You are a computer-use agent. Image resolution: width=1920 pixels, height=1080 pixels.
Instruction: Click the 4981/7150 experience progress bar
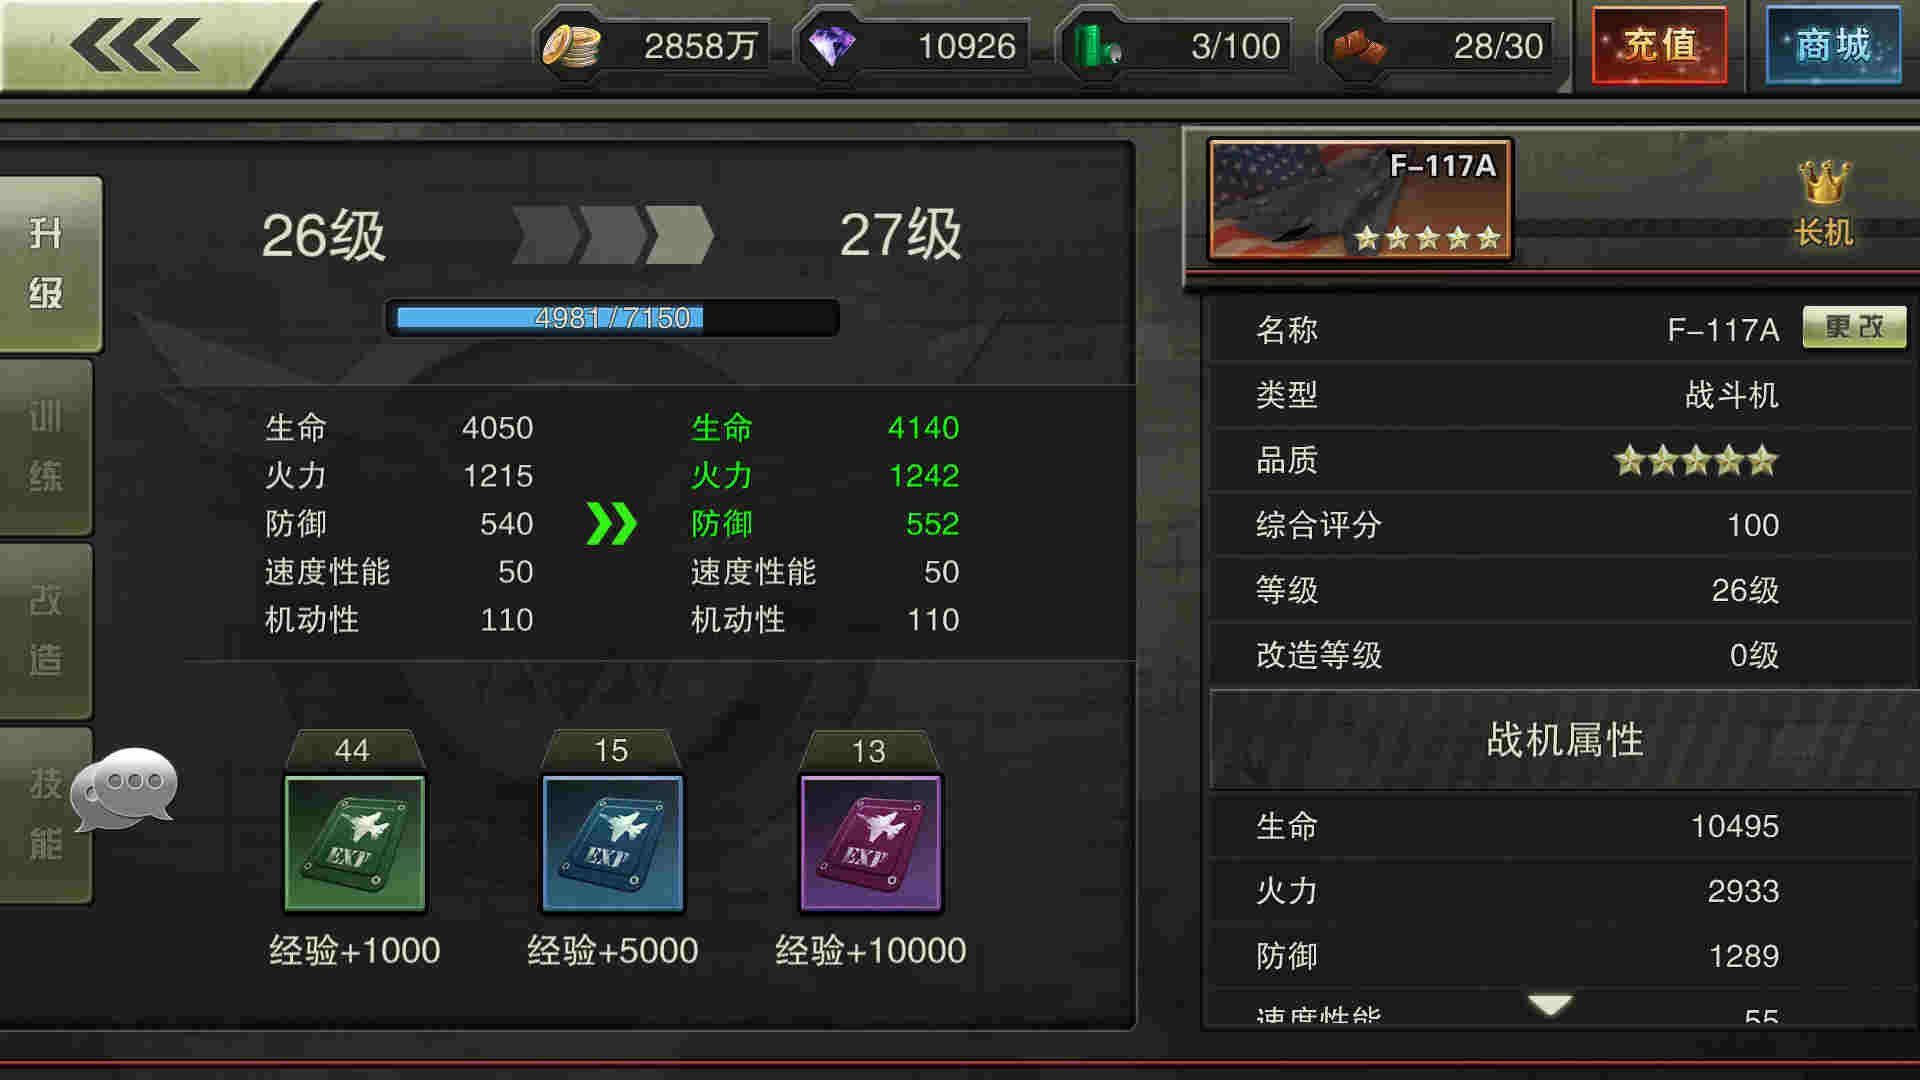tap(612, 318)
